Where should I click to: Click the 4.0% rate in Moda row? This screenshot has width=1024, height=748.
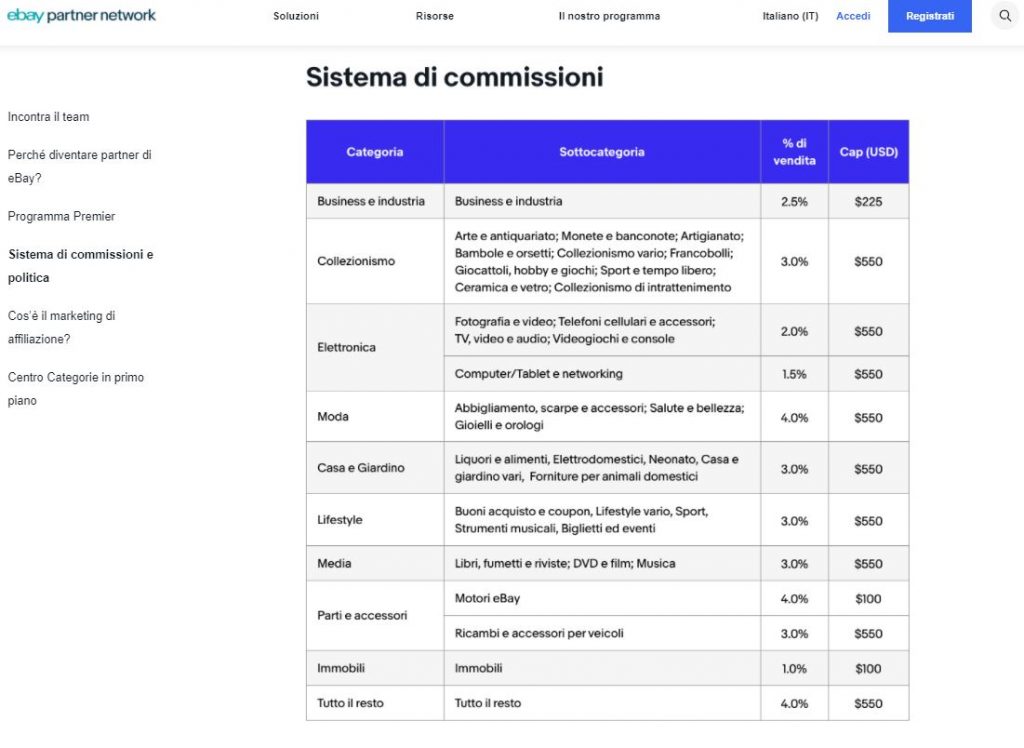[x=794, y=417]
